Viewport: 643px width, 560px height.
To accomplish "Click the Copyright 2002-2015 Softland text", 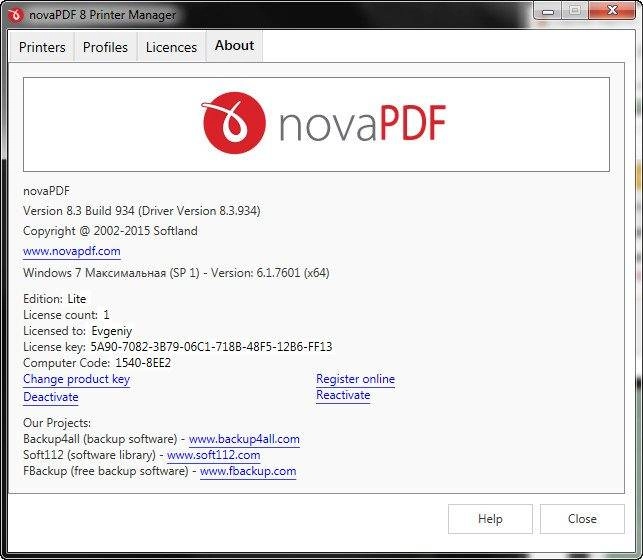I will (110, 231).
